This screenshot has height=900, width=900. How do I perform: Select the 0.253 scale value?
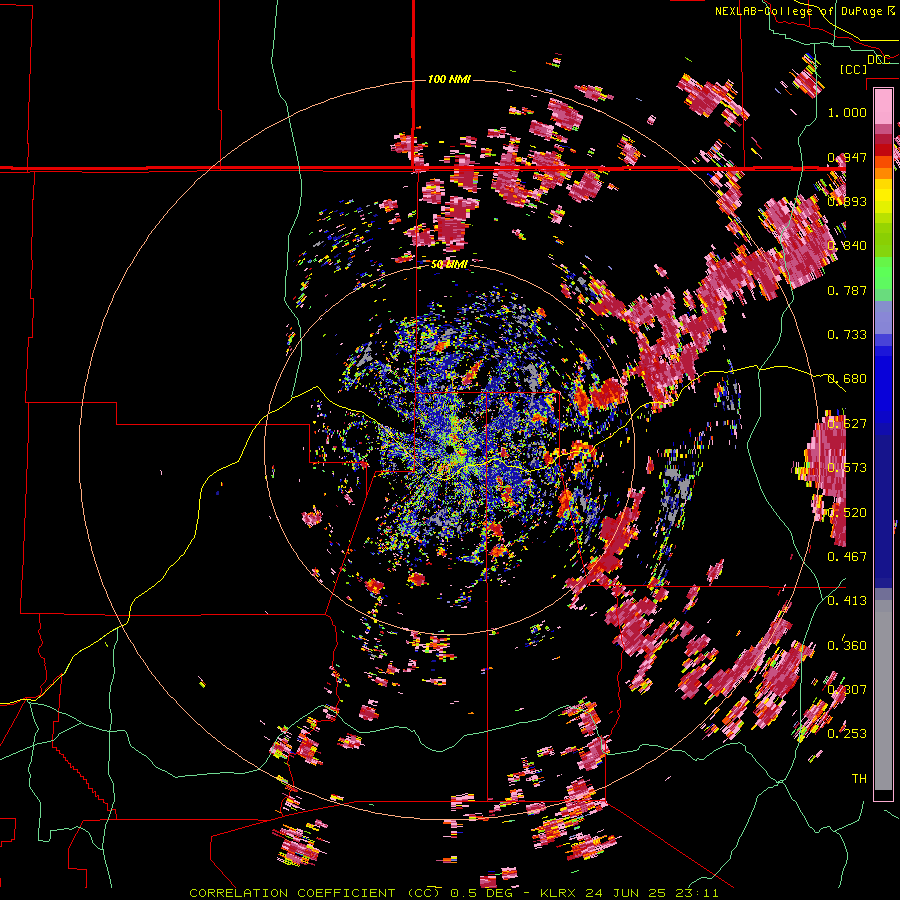pyautogui.click(x=847, y=734)
